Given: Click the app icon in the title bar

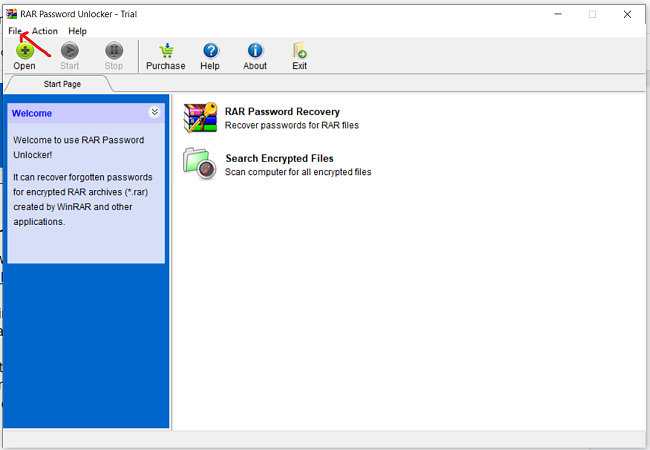Looking at the screenshot, I should [x=12, y=14].
